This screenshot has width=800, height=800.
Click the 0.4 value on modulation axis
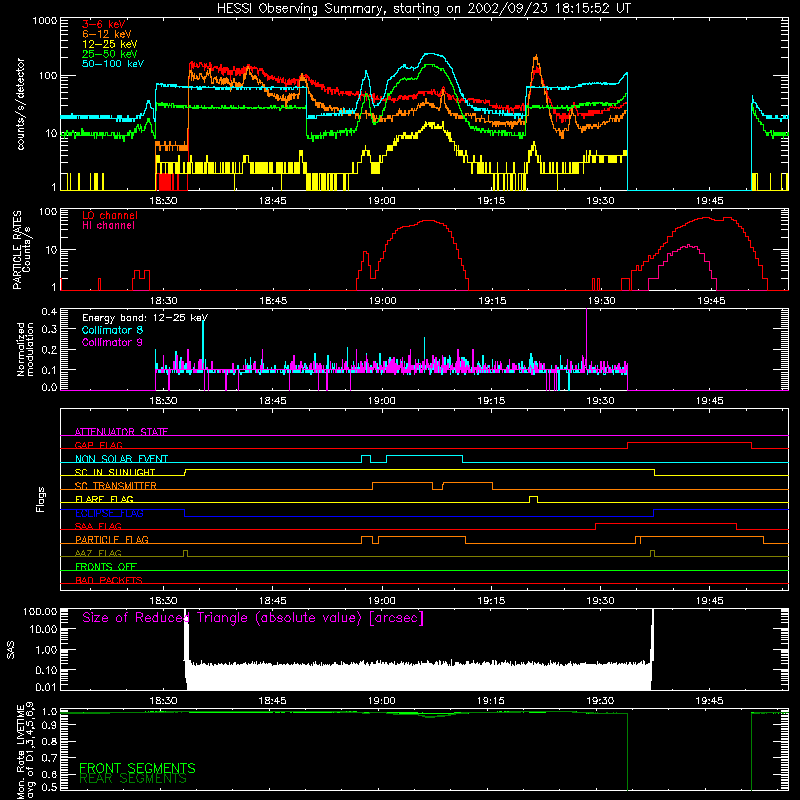pos(49,312)
